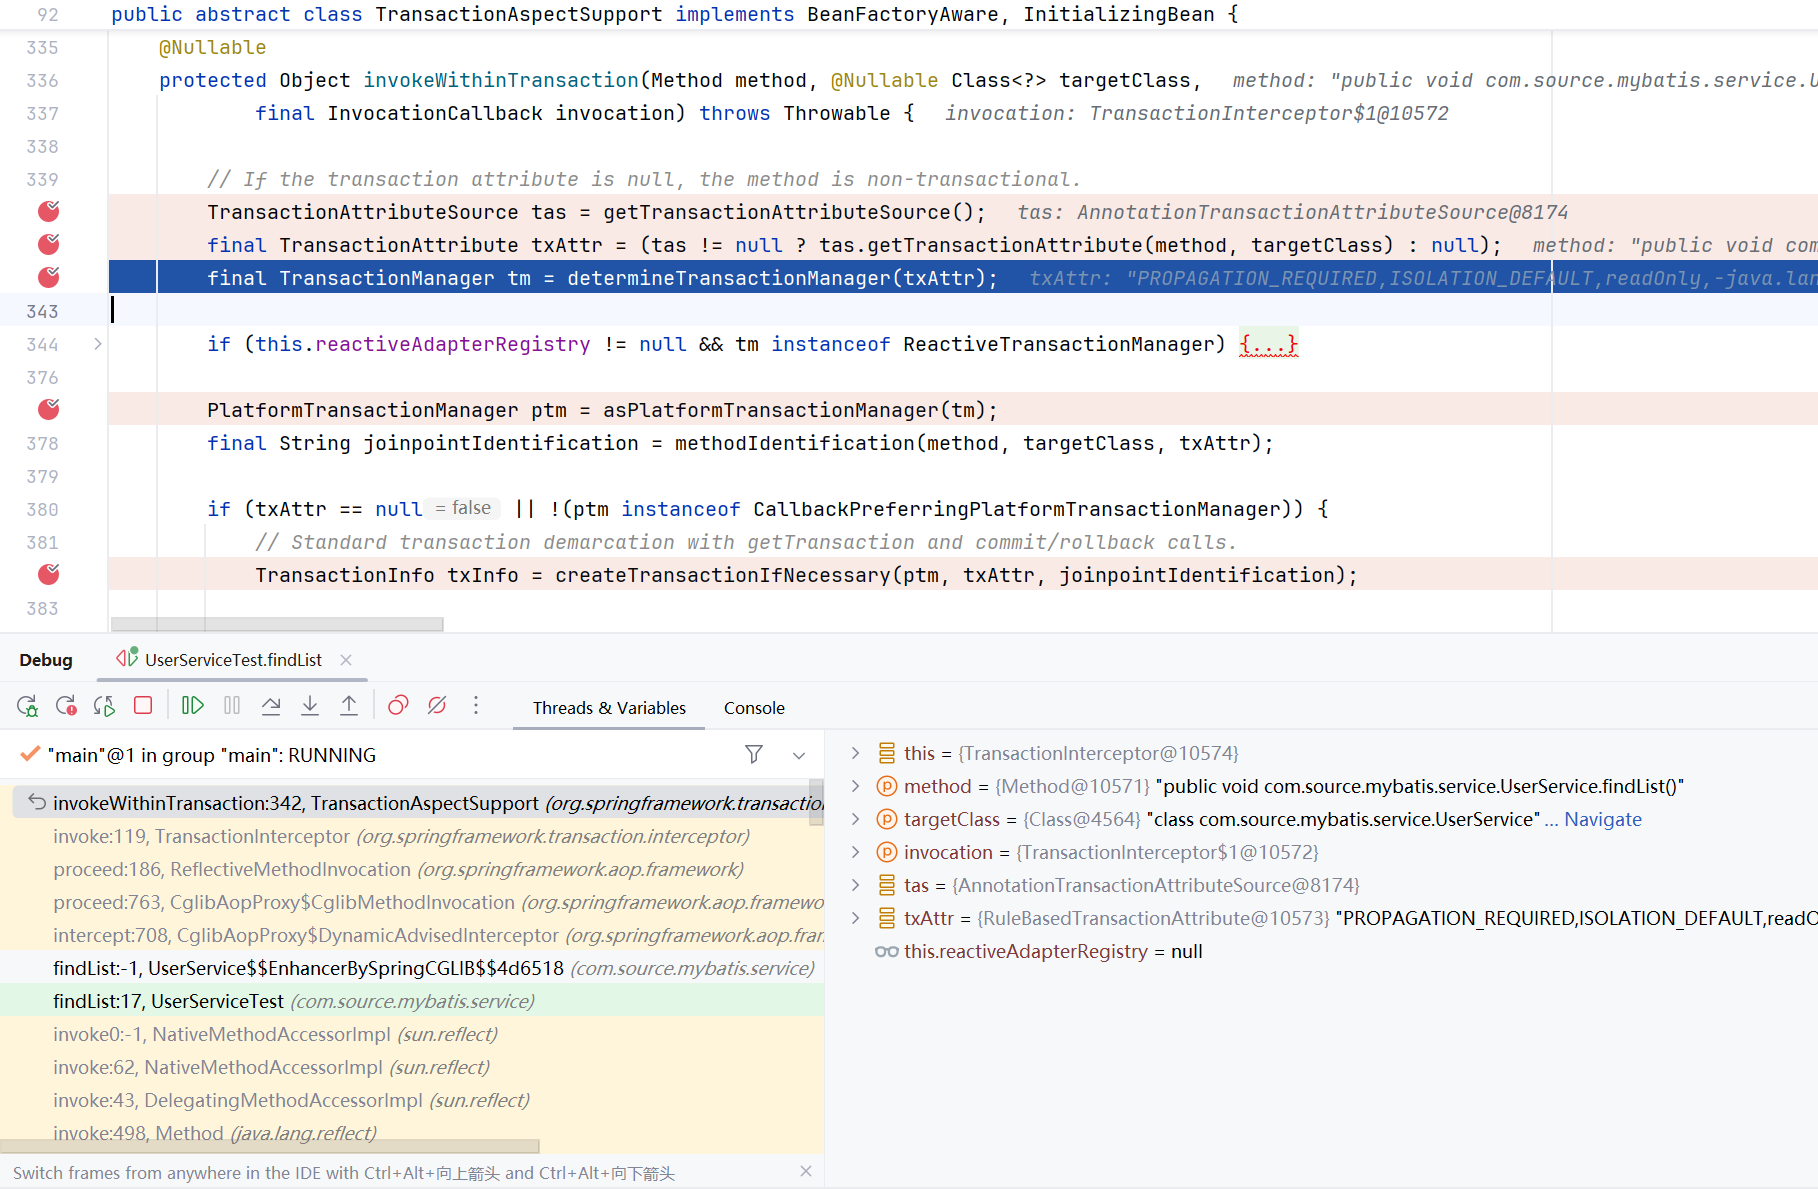
Task: Click the inline 'txAttr == null = false' hint
Action: pyautogui.click(x=463, y=508)
